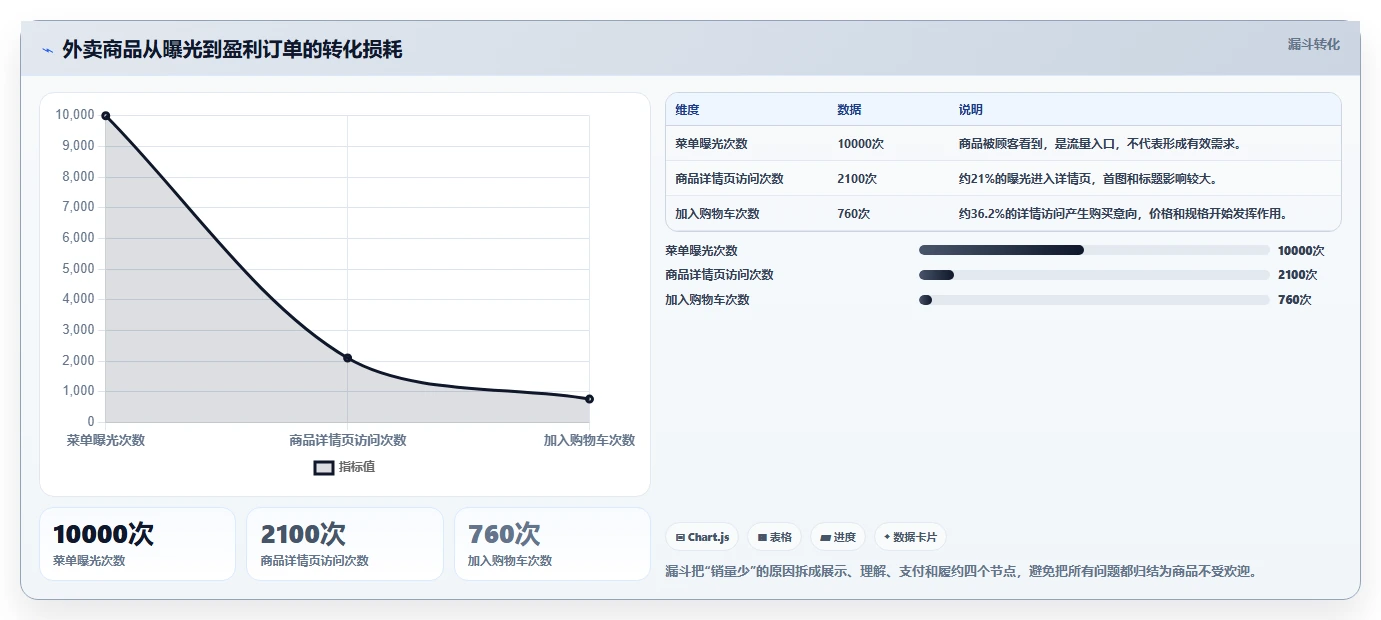The image size is (1381, 620).
Task: Open the 2100次 商品详情页访问次数 stat card
Action: pyautogui.click(x=345, y=544)
